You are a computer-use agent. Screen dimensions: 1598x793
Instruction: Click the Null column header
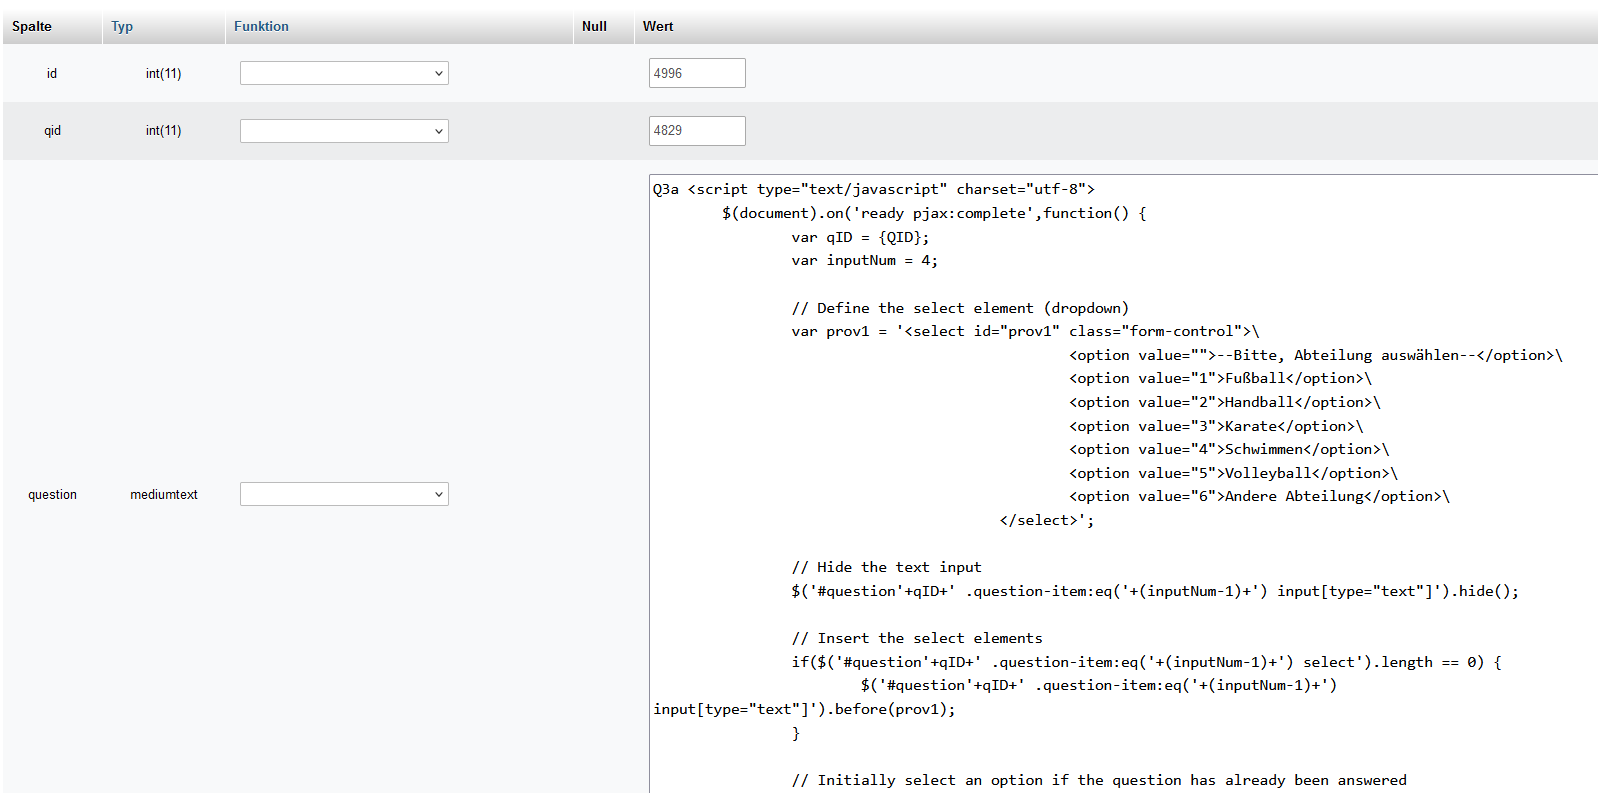(x=594, y=27)
